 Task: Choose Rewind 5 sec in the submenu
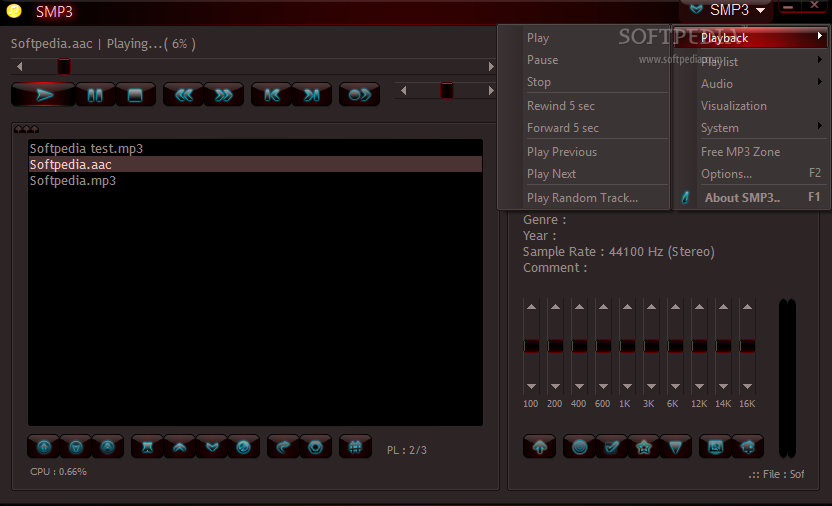pyautogui.click(x=583, y=106)
